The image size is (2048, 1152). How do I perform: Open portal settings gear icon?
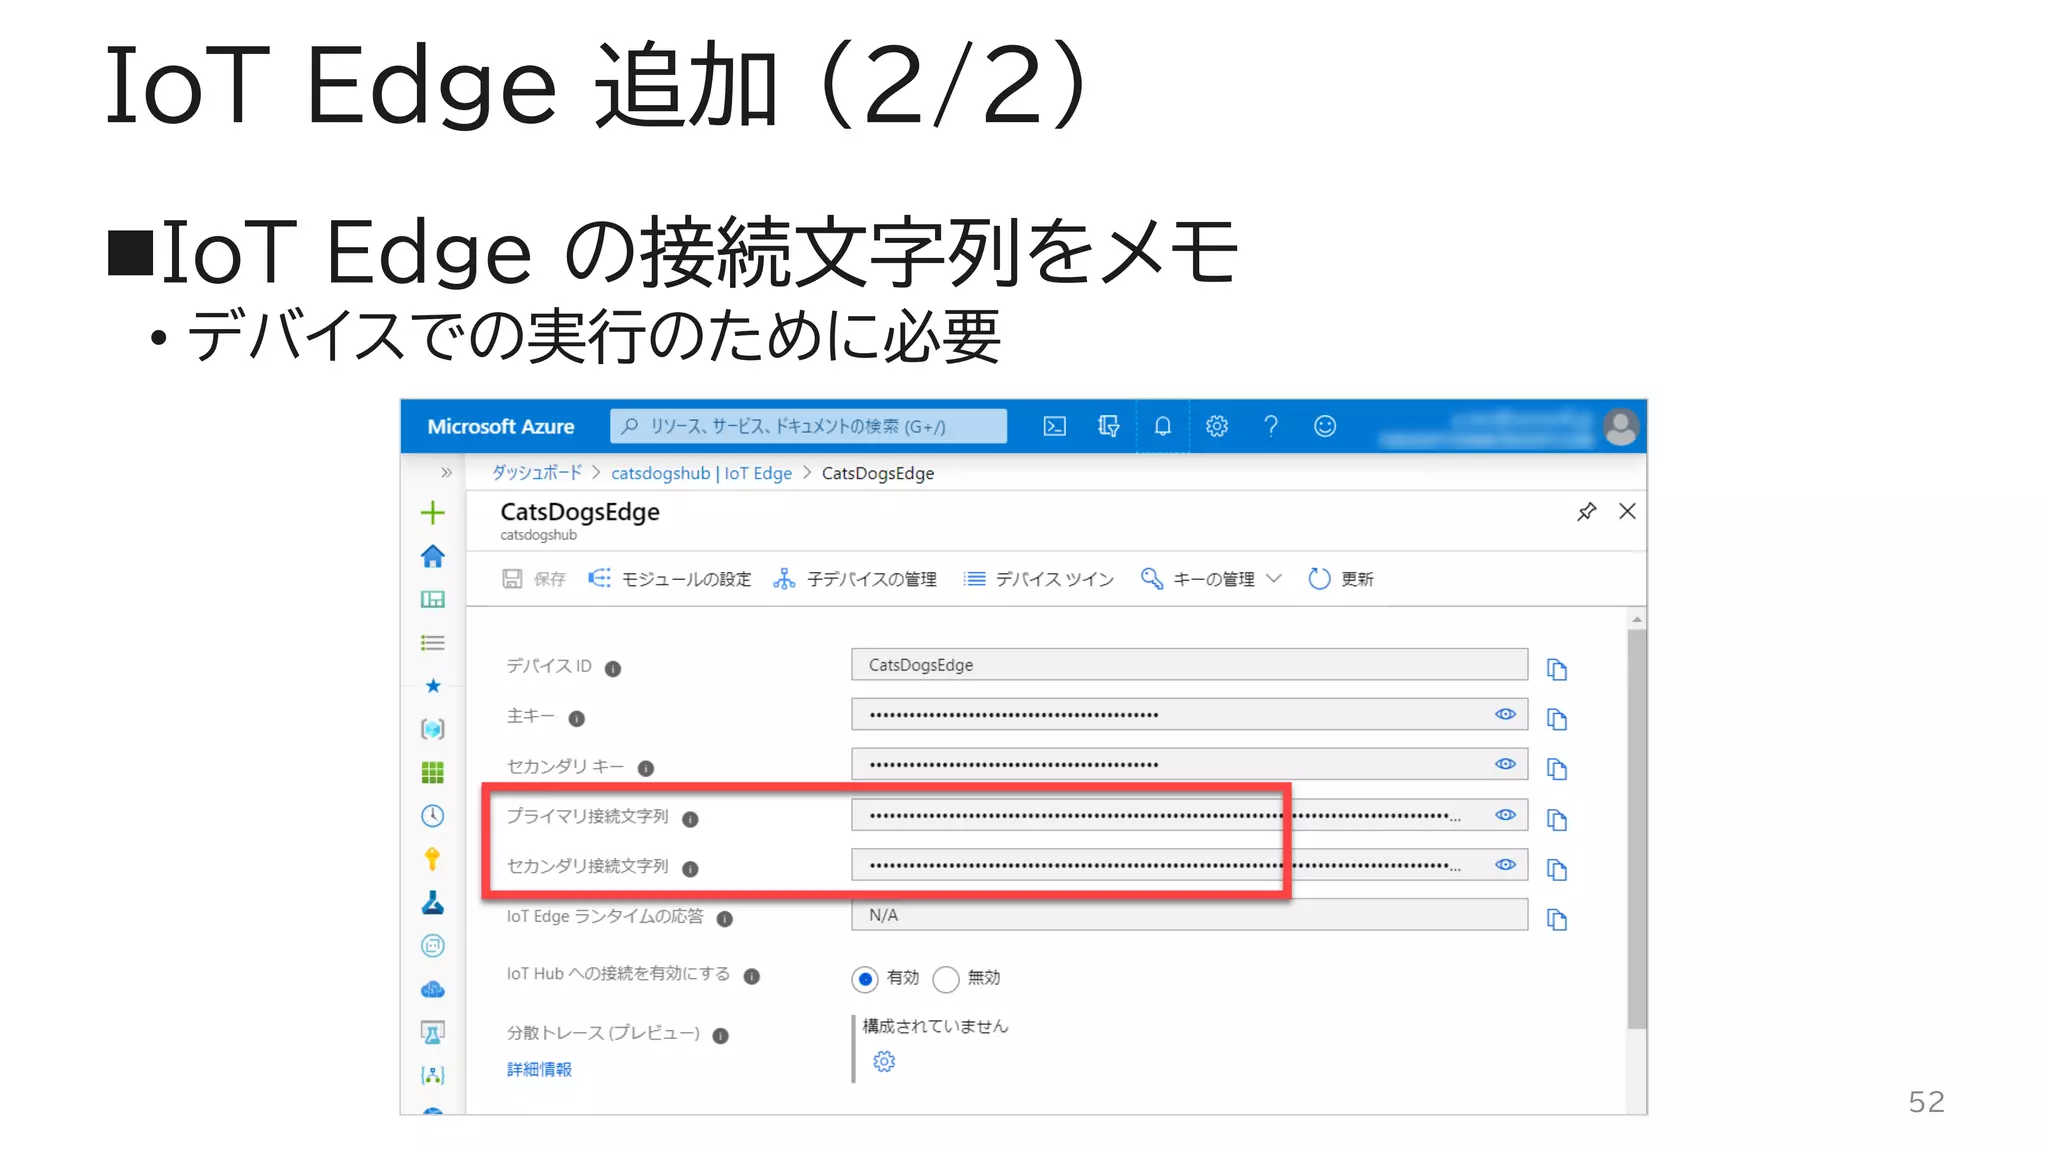[1216, 427]
